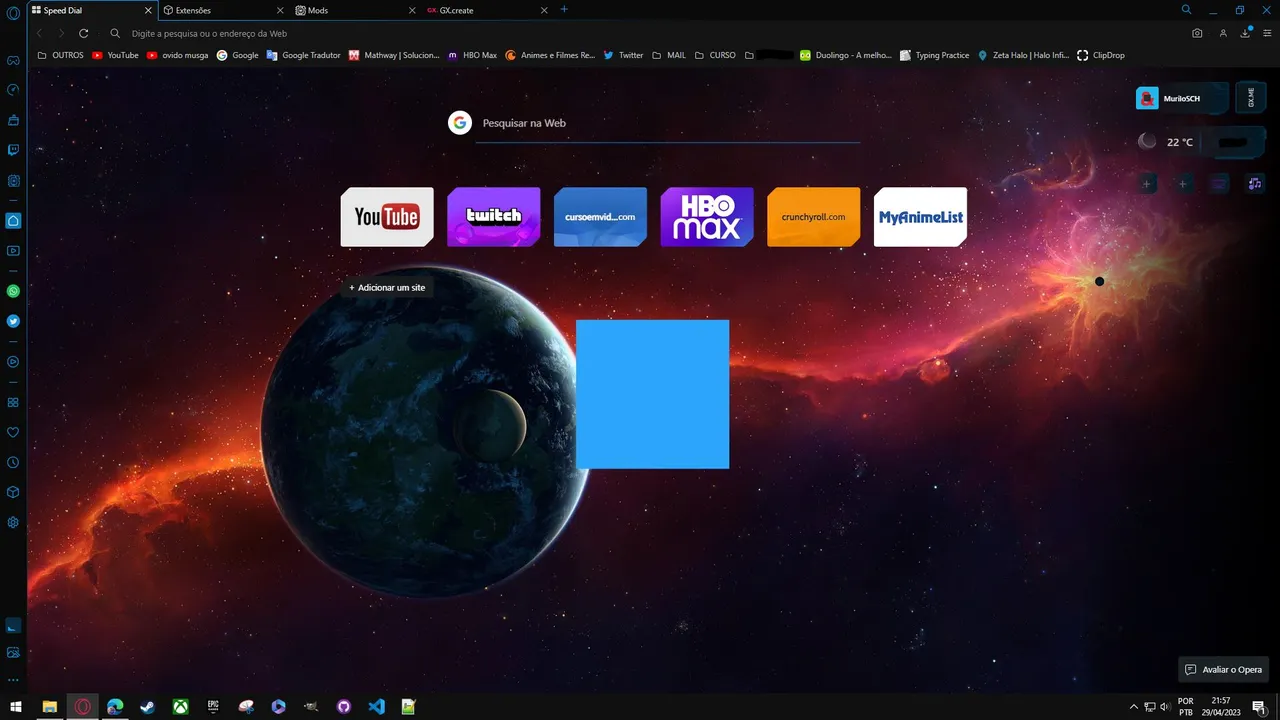The width and height of the screenshot is (1280, 720).
Task: Open the Downloads icon in toolbar
Action: 1246,33
